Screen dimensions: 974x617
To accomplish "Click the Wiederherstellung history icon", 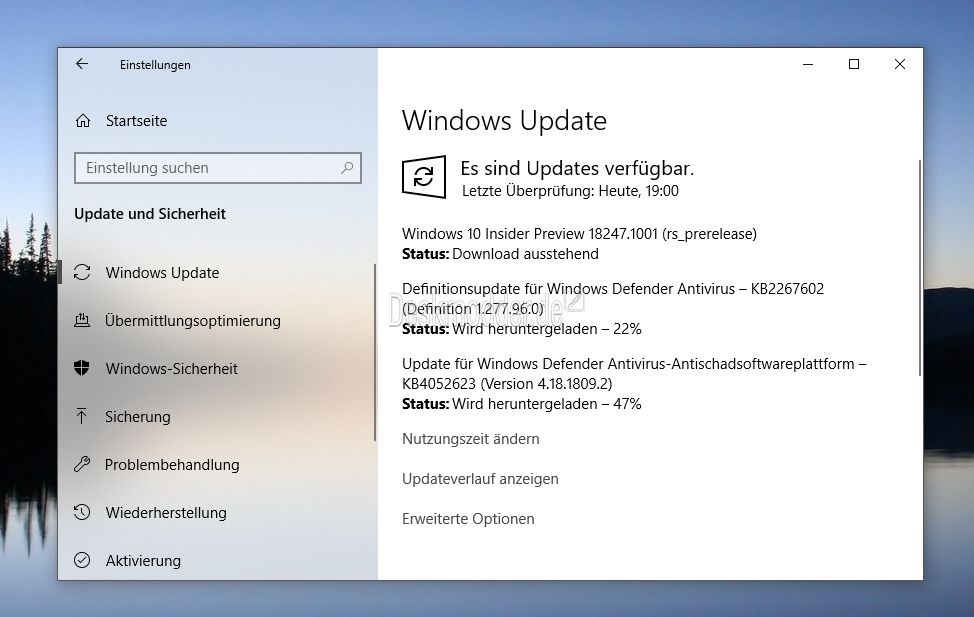I will (82, 512).
